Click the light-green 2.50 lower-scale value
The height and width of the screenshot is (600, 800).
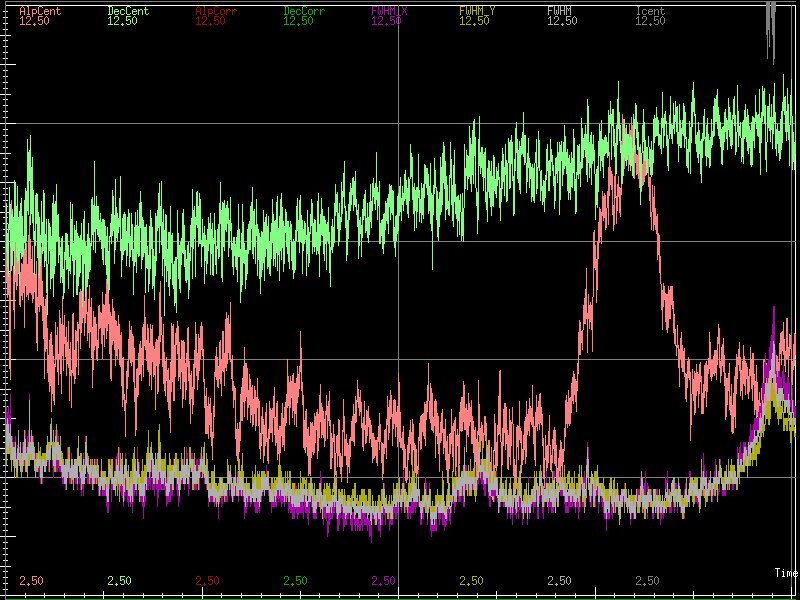coord(119,581)
